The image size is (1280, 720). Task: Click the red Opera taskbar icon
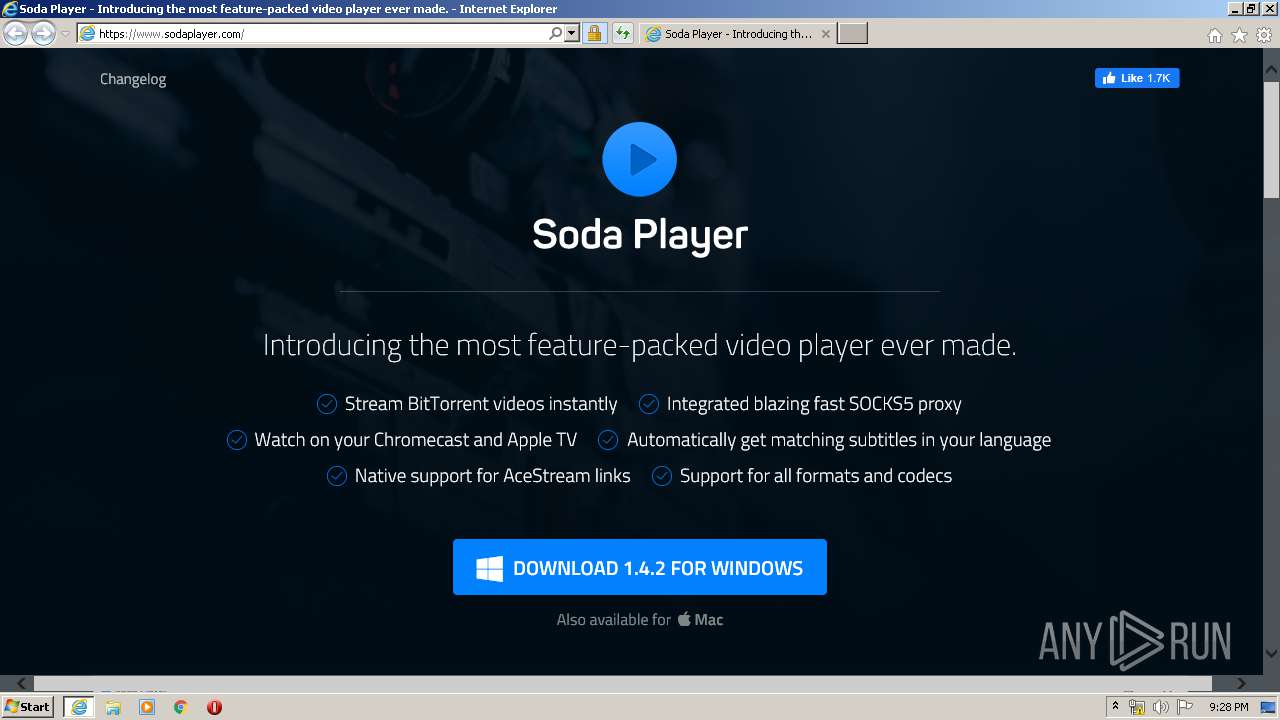coord(214,707)
